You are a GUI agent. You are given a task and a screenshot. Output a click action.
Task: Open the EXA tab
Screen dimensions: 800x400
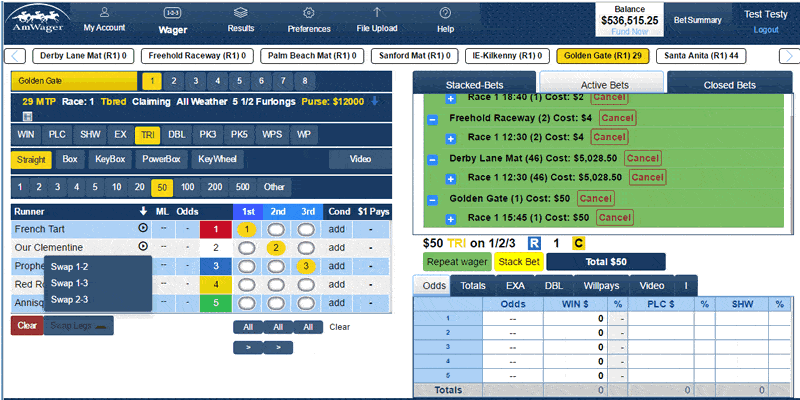click(x=515, y=286)
